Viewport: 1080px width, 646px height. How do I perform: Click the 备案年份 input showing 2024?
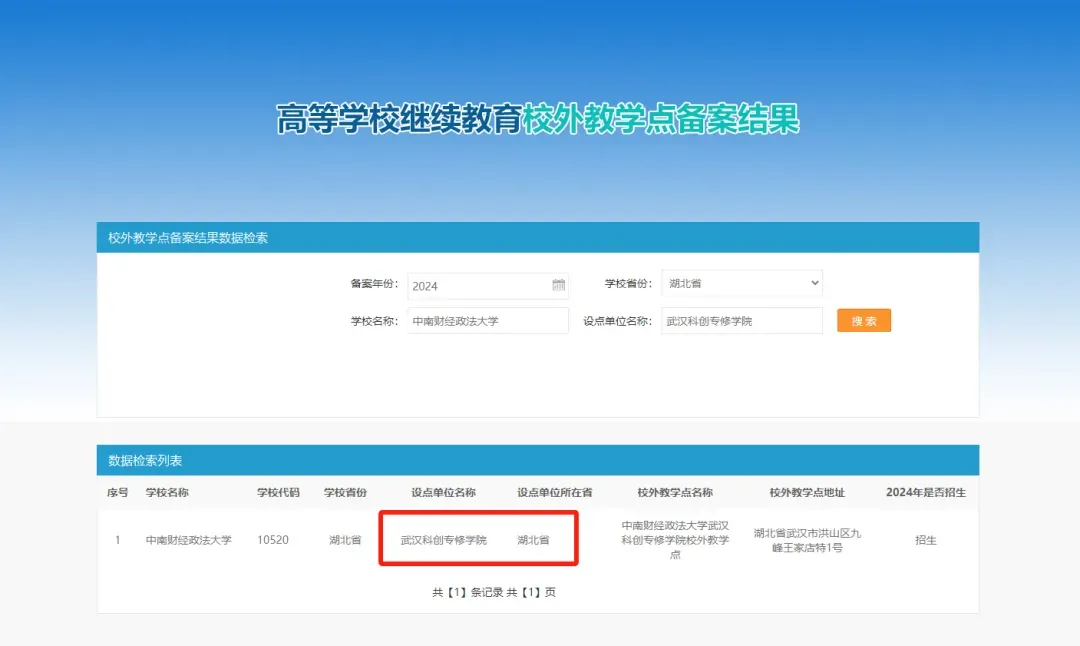point(488,286)
